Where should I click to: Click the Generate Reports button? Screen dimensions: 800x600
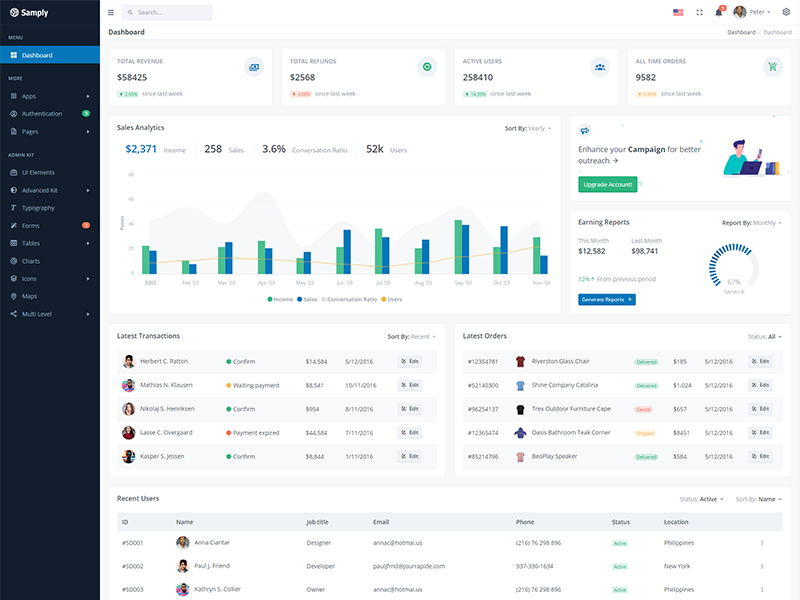coord(607,299)
